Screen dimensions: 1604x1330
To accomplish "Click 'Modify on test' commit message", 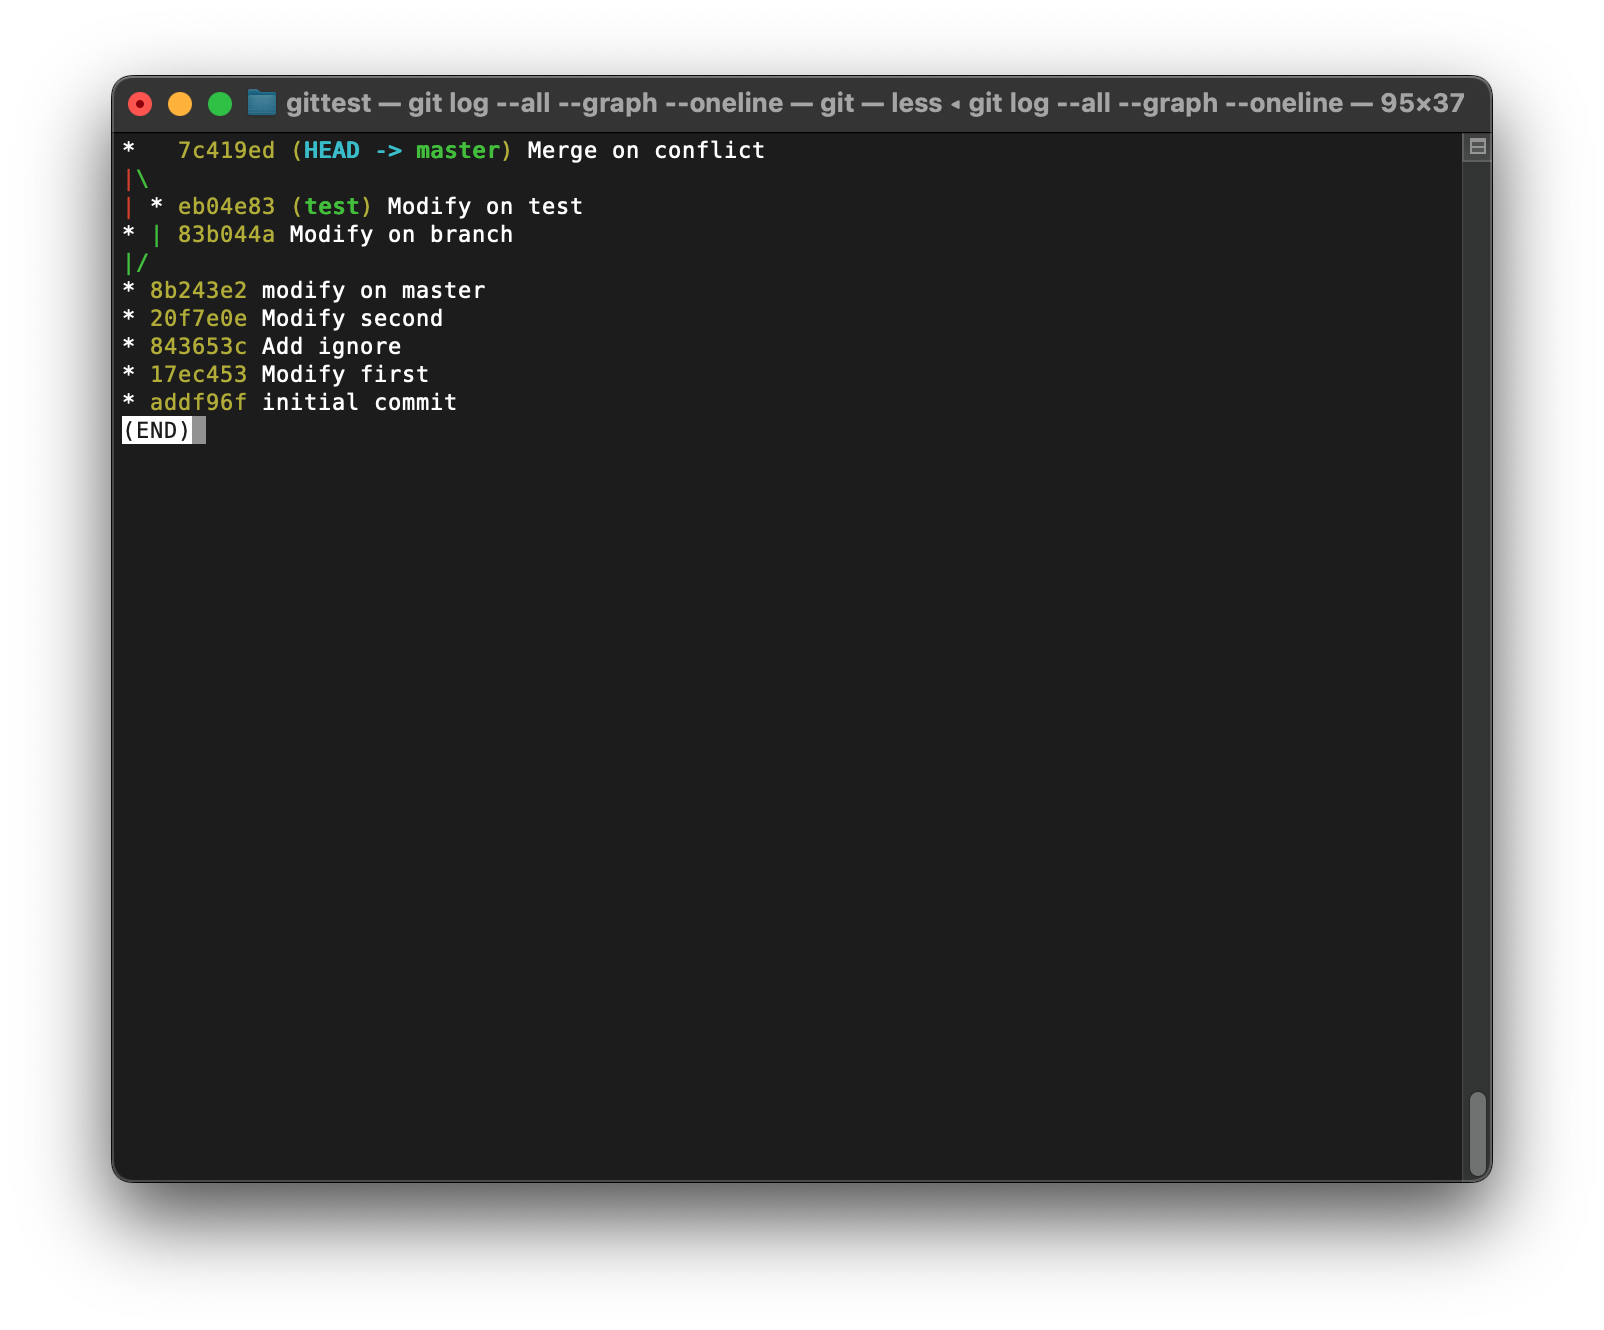I will click(x=485, y=206).
